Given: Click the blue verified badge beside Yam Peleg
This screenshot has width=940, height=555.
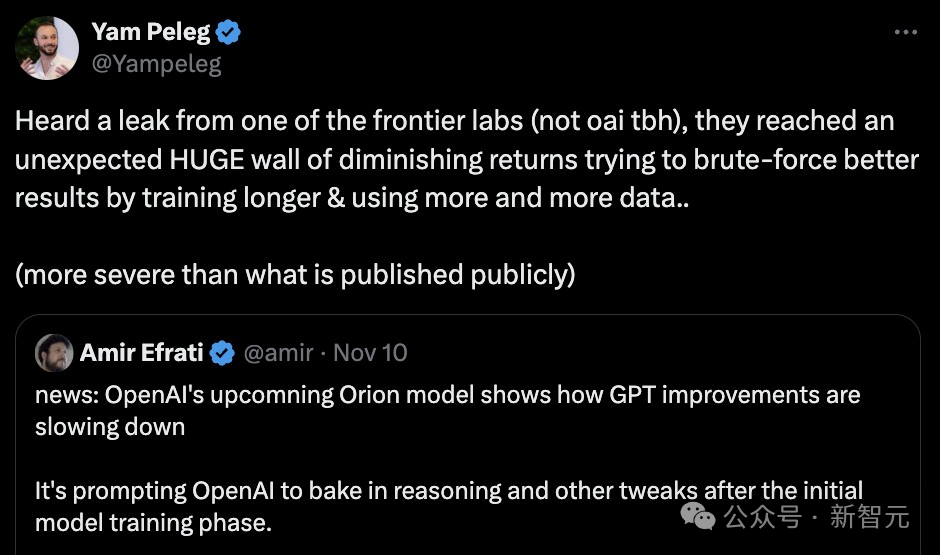Looking at the screenshot, I should tap(229, 33).
